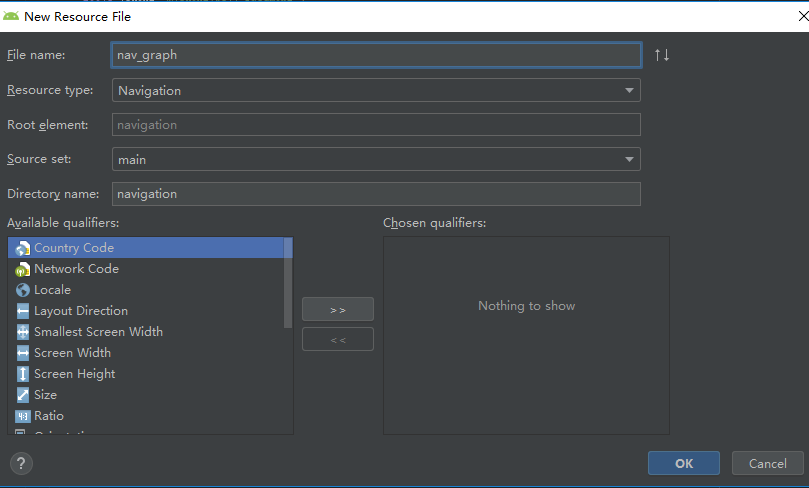This screenshot has height=488, width=809.
Task: Click the Resource type label
Action: click(x=50, y=90)
